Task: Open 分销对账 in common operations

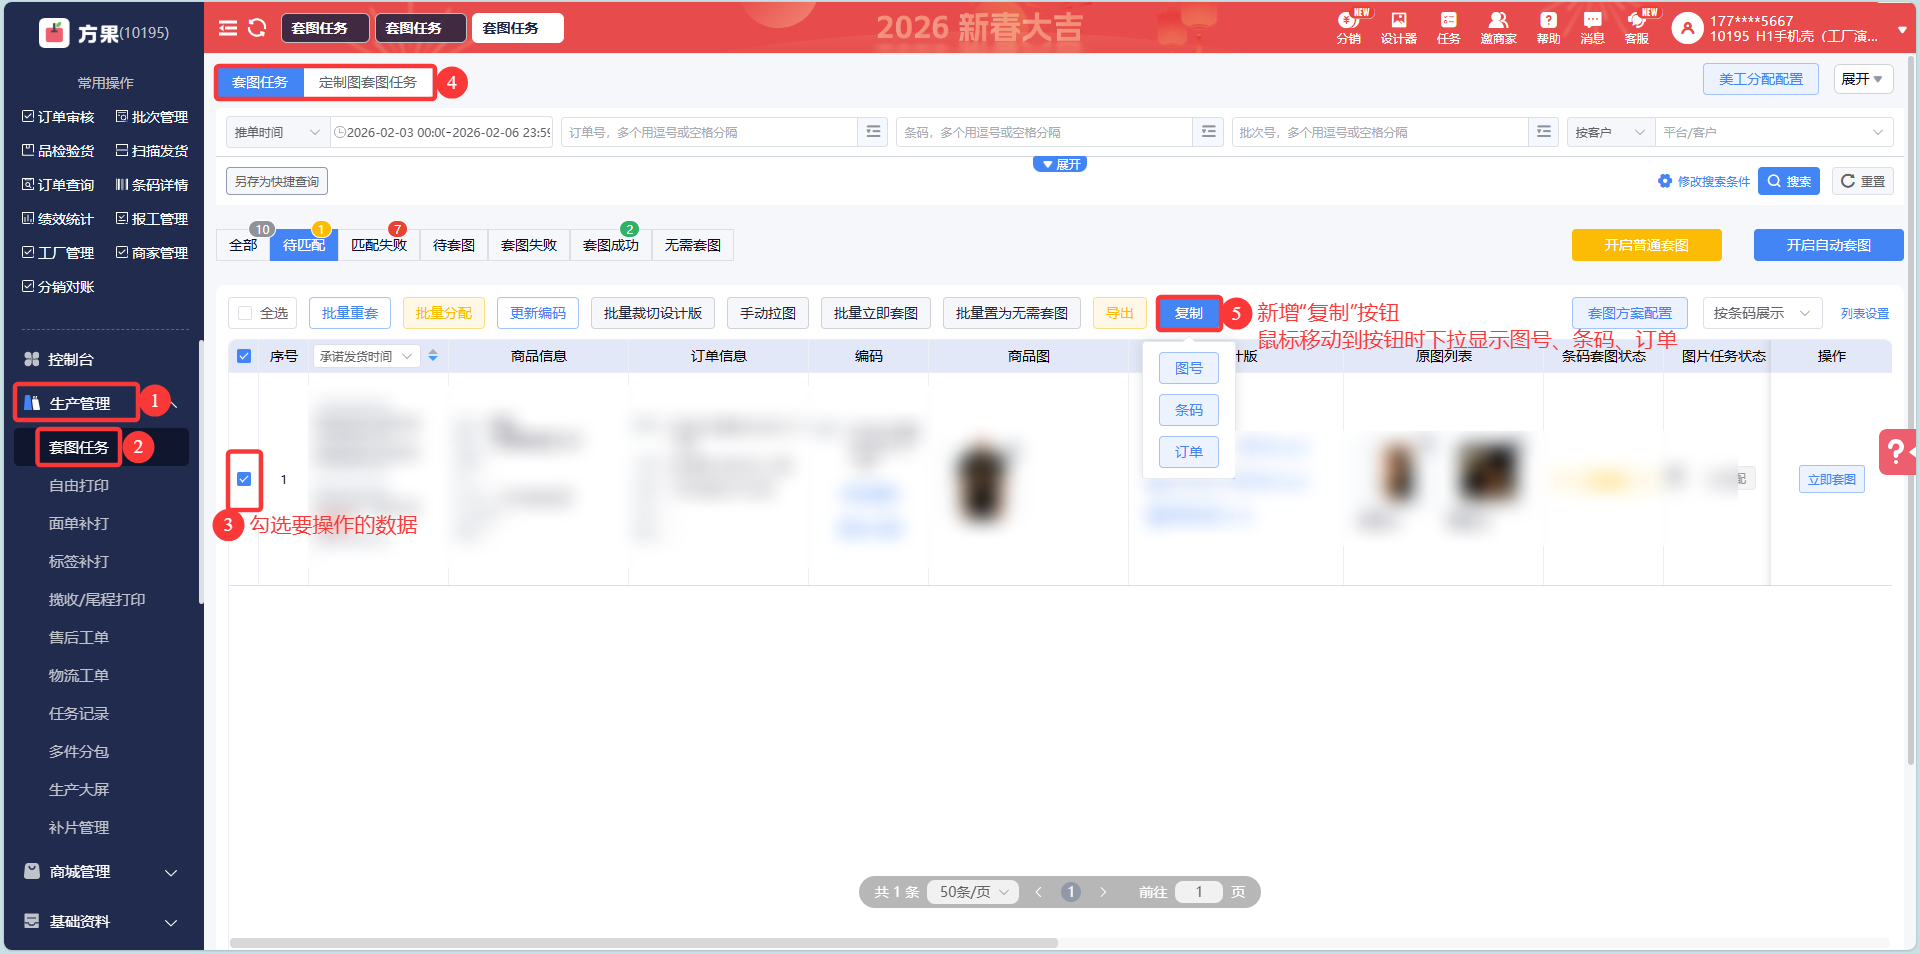Action: tap(58, 287)
